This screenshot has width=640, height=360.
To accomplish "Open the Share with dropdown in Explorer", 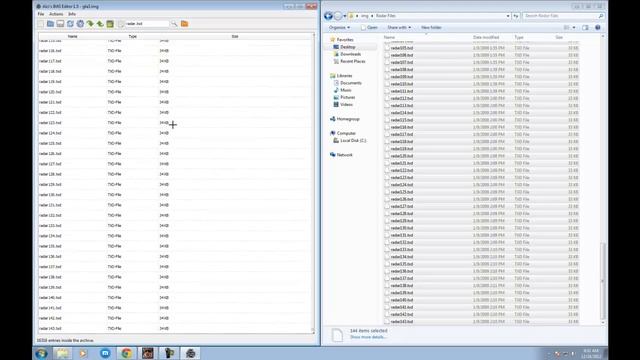I will coord(399,27).
